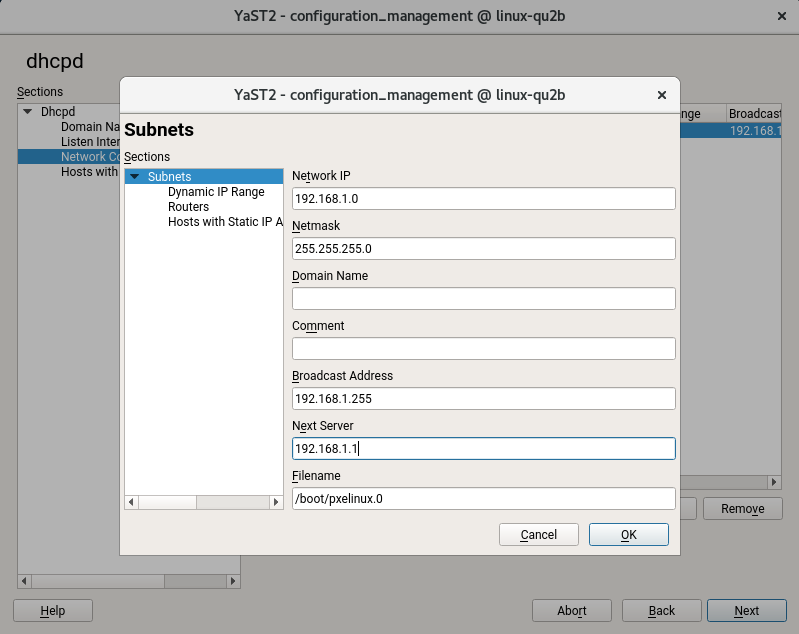The height and width of the screenshot is (634, 799).
Task: Edit the Broadcast Address field
Action: coord(484,398)
